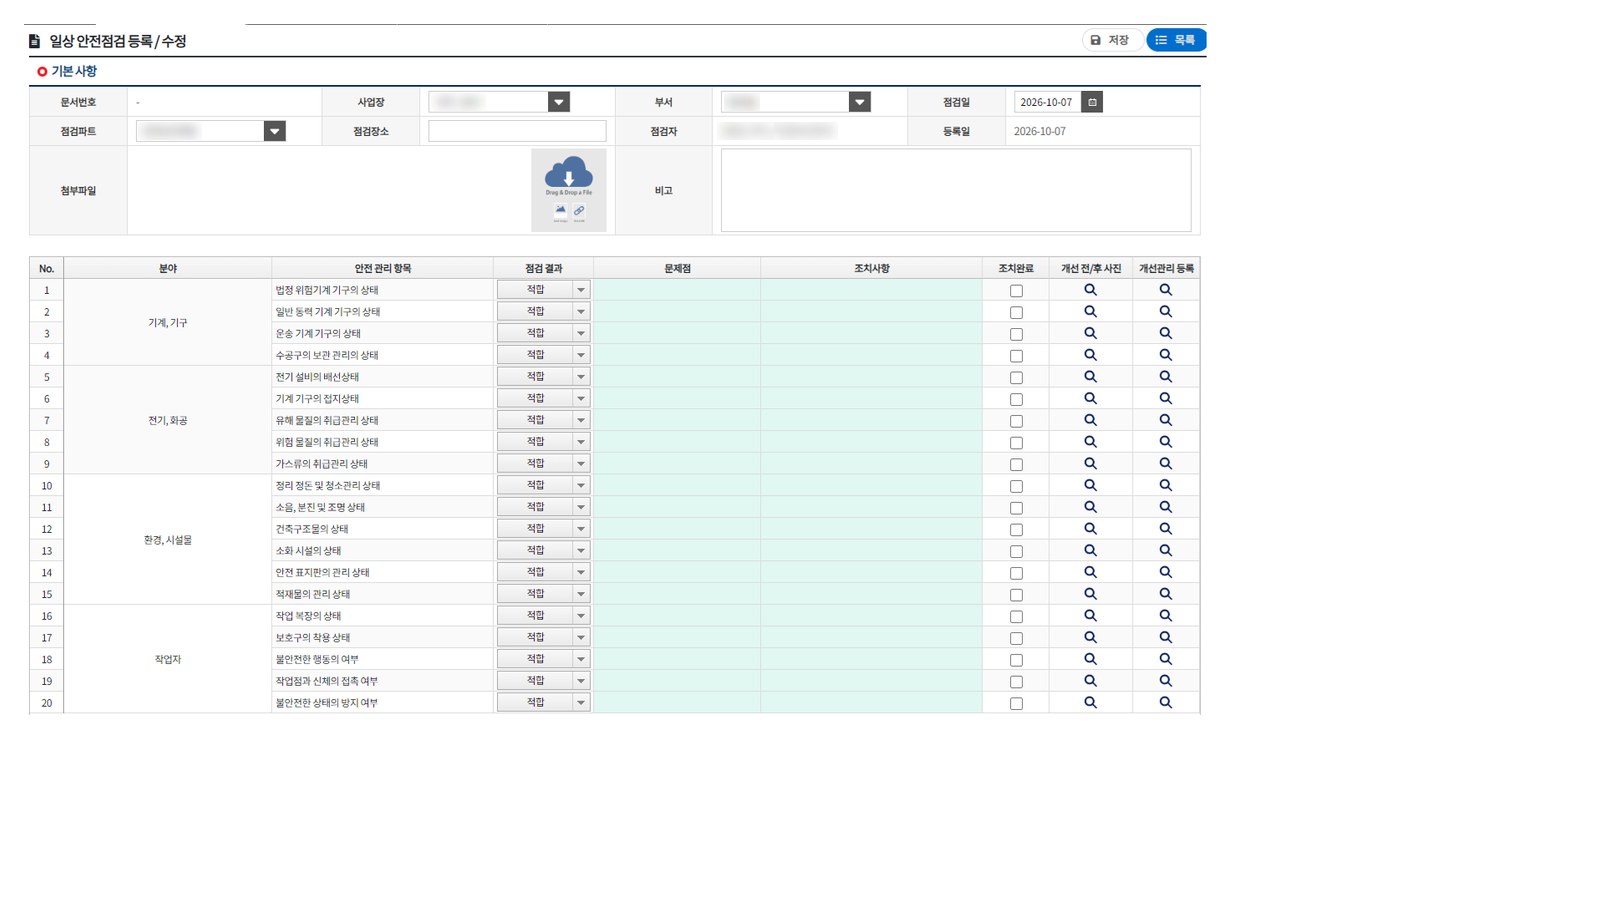Tick the 조치완료 checkbox in row 10
This screenshot has width=1600, height=900.
point(1016,486)
